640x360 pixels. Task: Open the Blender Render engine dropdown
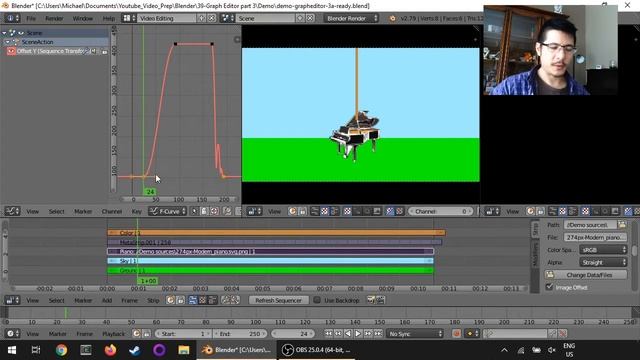(x=351, y=18)
